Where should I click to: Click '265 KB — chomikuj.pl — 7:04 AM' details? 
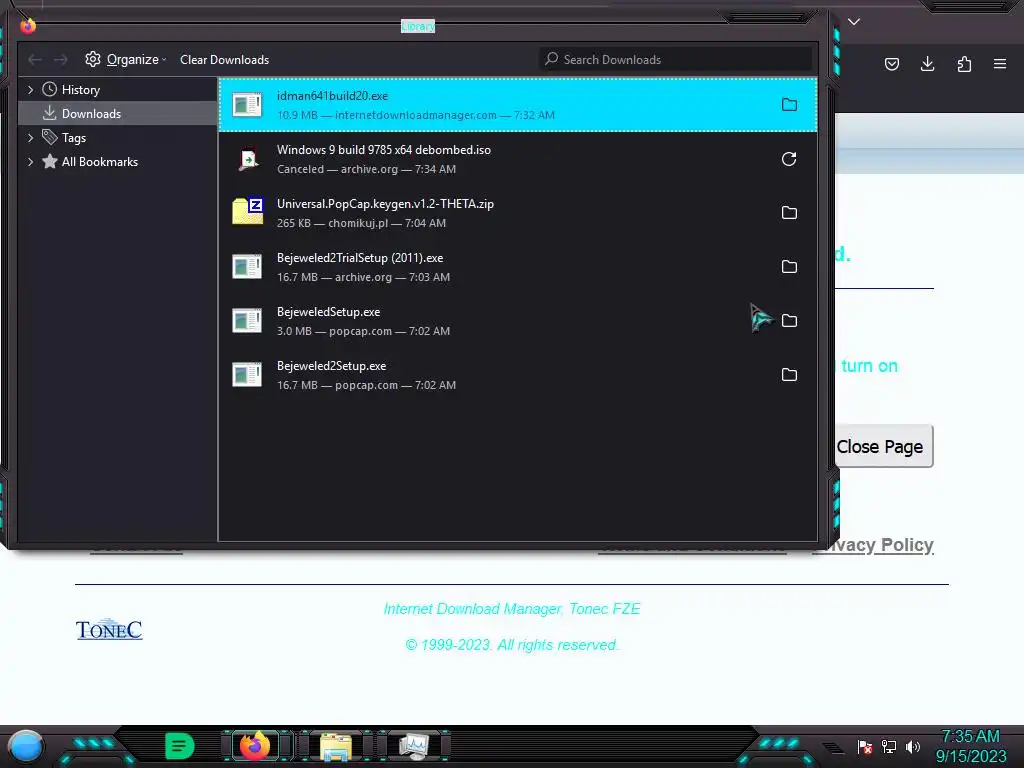361,223
